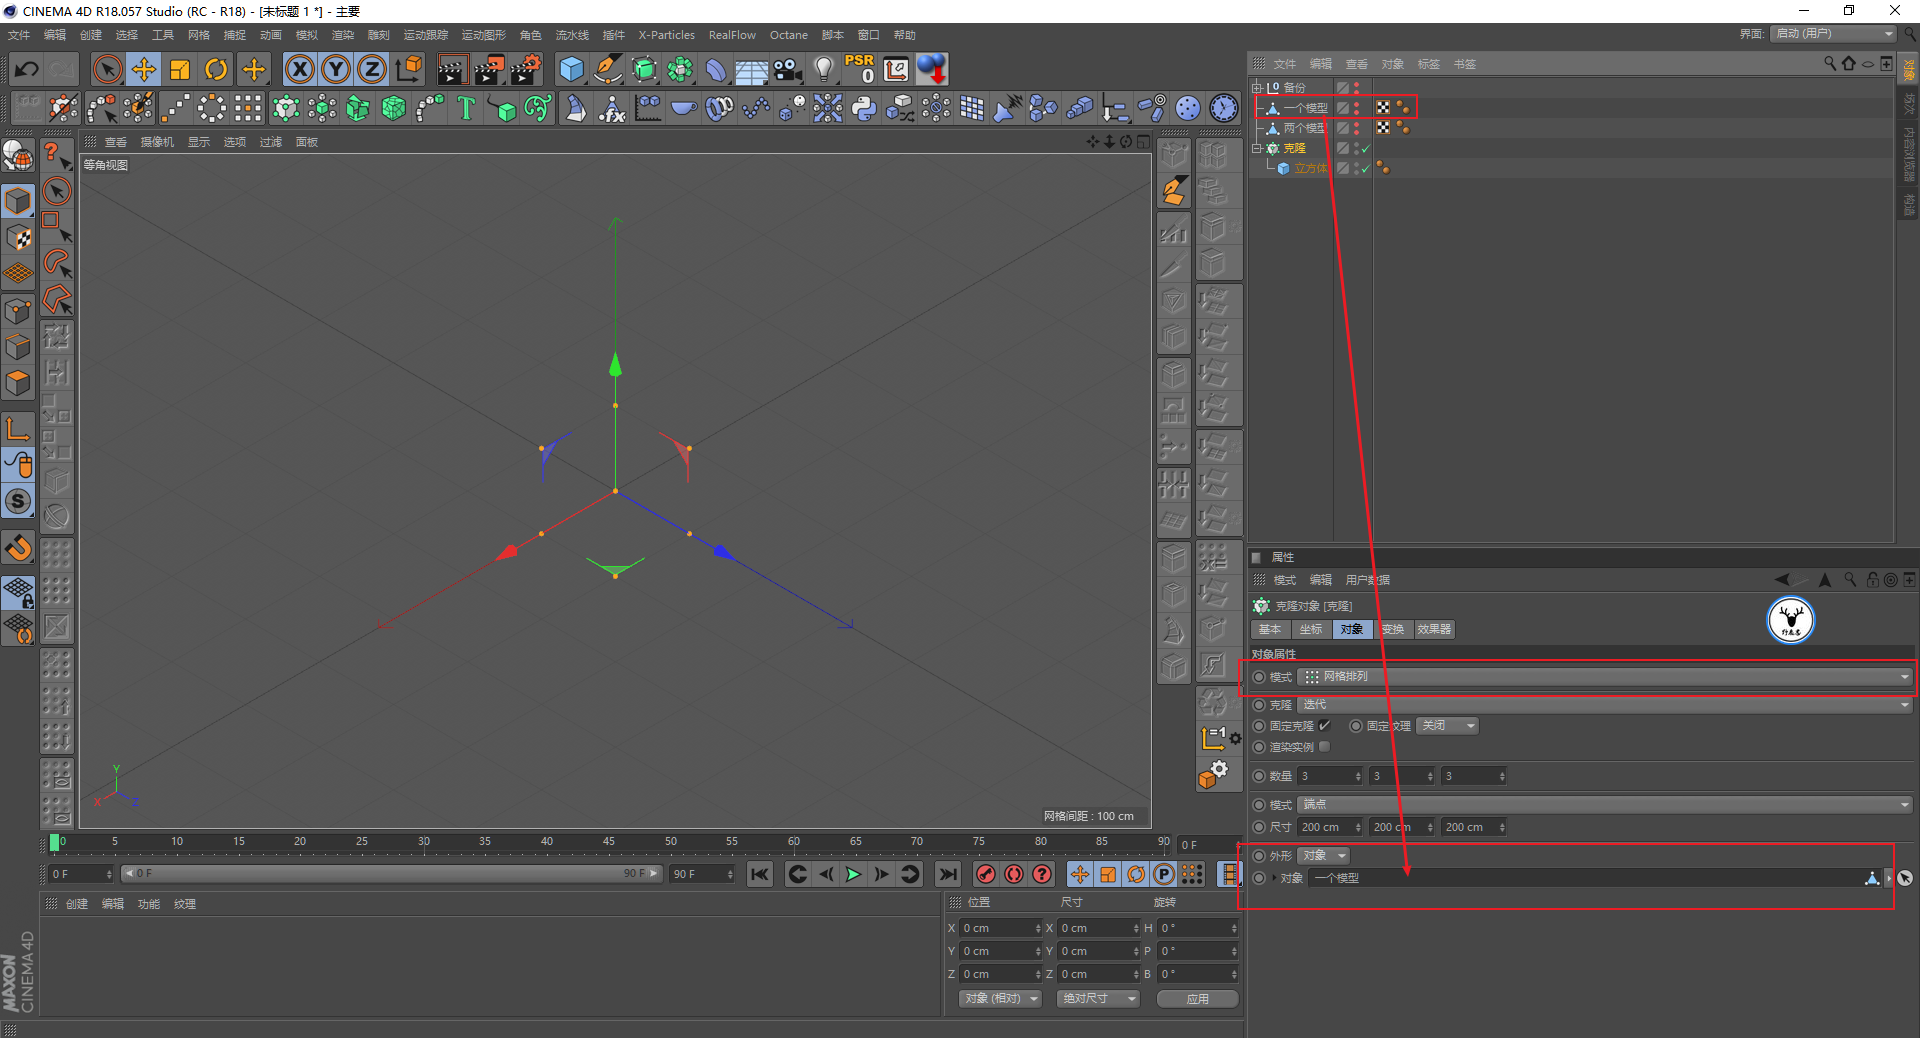Toggle the 固定克隆 checkbox
This screenshot has width=1920, height=1038.
click(1324, 726)
